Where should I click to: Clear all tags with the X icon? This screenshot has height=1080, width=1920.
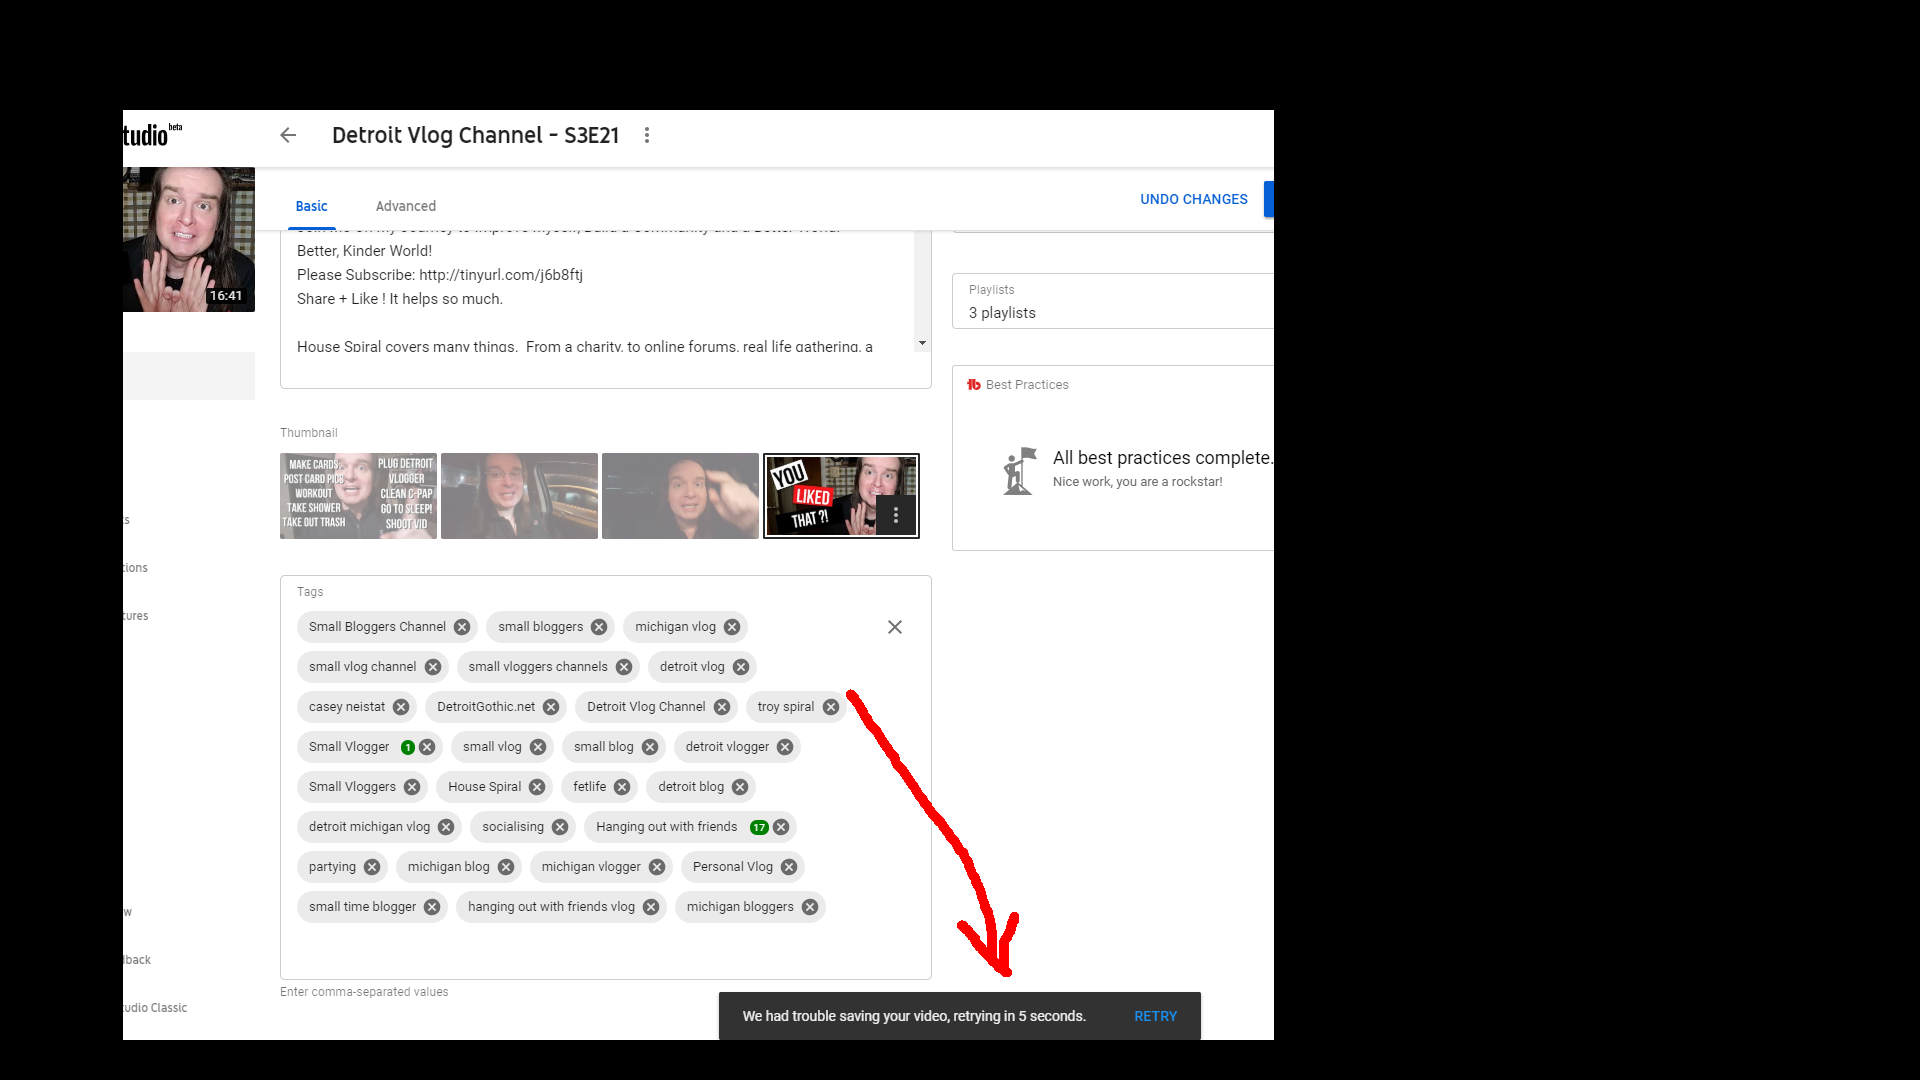pyautogui.click(x=895, y=627)
